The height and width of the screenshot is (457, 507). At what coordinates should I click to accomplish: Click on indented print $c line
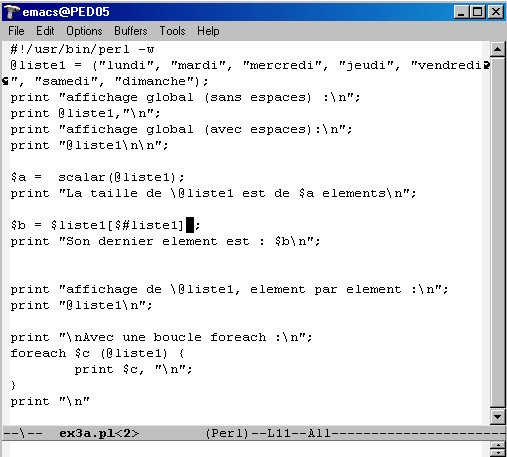tap(133, 369)
